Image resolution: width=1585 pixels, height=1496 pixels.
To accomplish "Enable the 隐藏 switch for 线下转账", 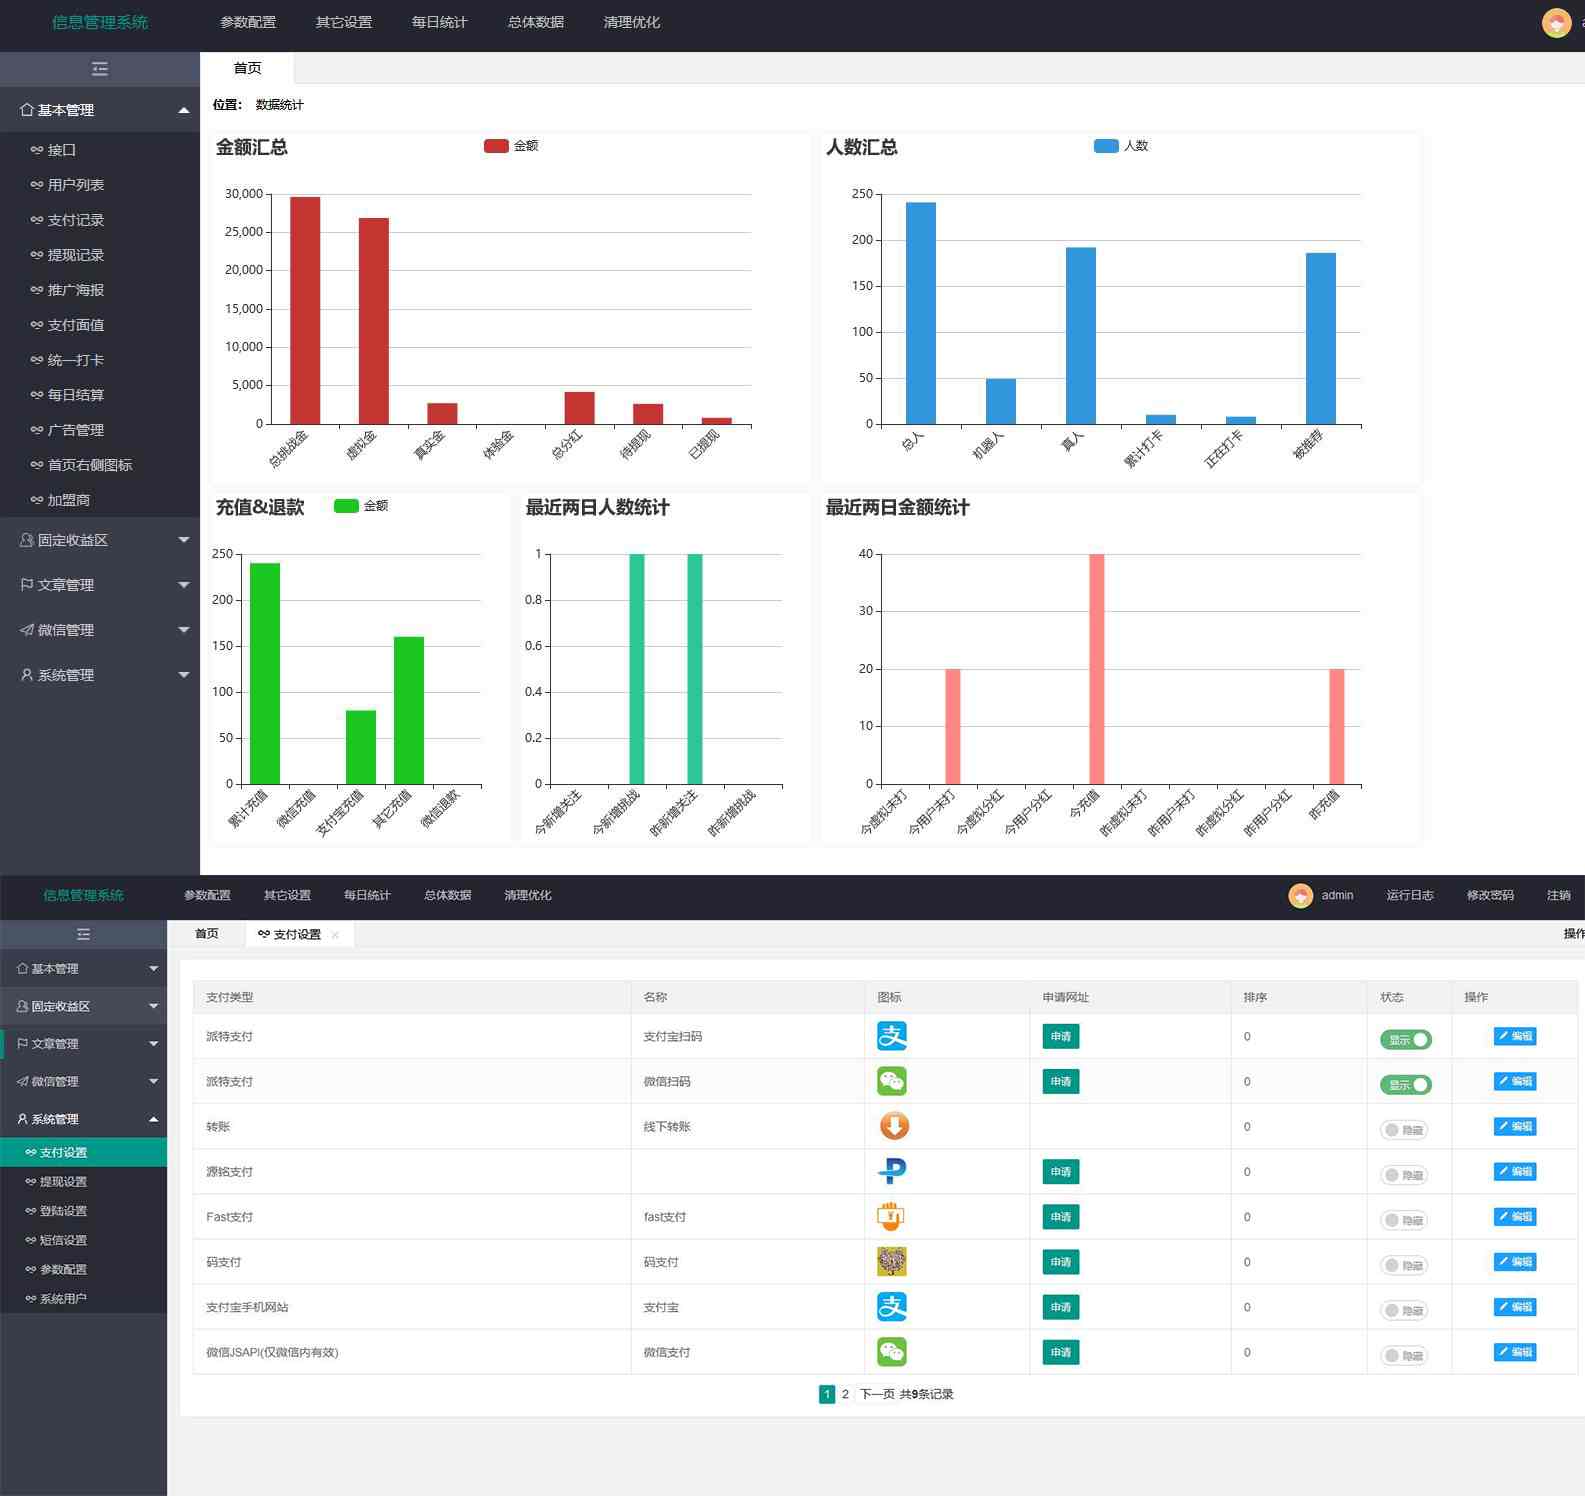I will (x=1404, y=1130).
